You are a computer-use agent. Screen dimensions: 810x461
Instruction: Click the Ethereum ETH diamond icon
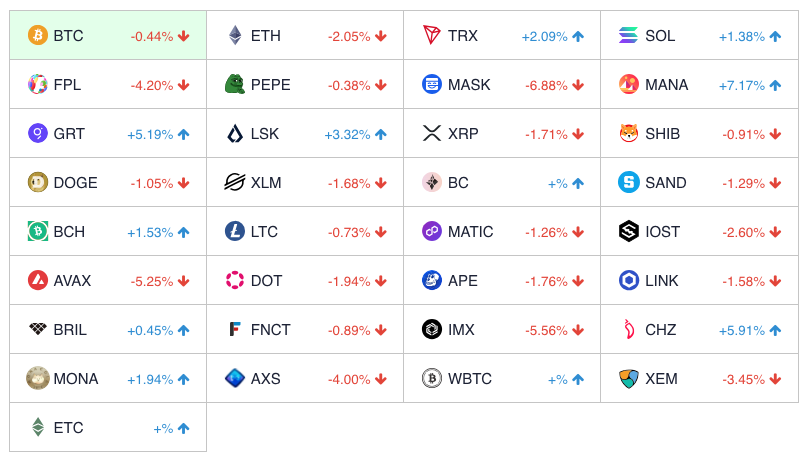click(x=235, y=36)
